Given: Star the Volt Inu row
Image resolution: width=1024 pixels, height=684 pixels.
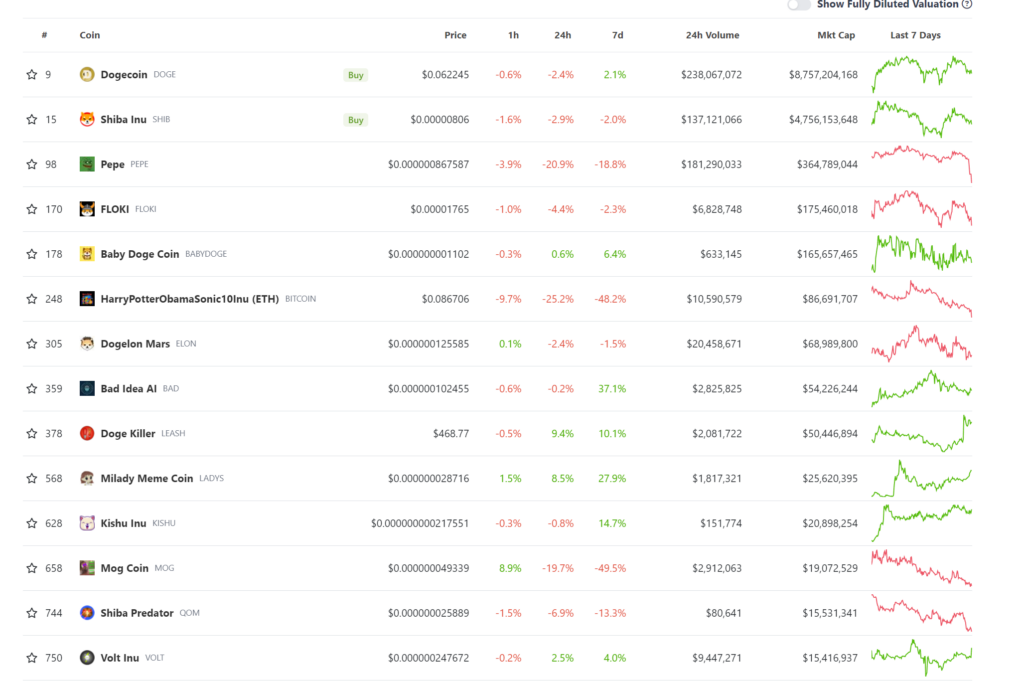Looking at the screenshot, I should point(31,658).
